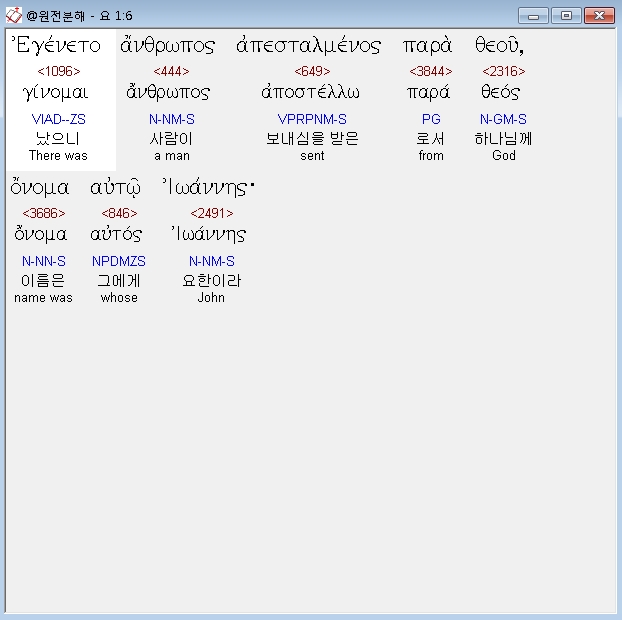The height and width of the screenshot is (620, 622).
Task: Select the Greek word ὄνομα in second row
Action: [x=40, y=187]
